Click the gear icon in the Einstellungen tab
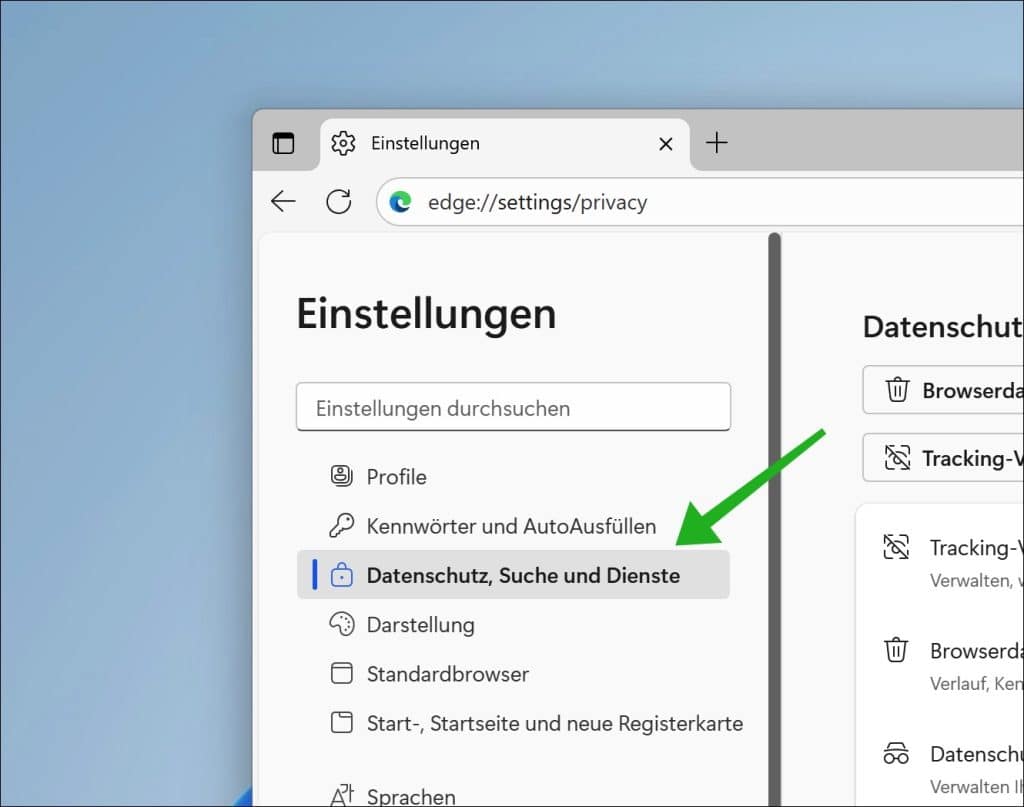This screenshot has width=1024, height=807. [342, 143]
